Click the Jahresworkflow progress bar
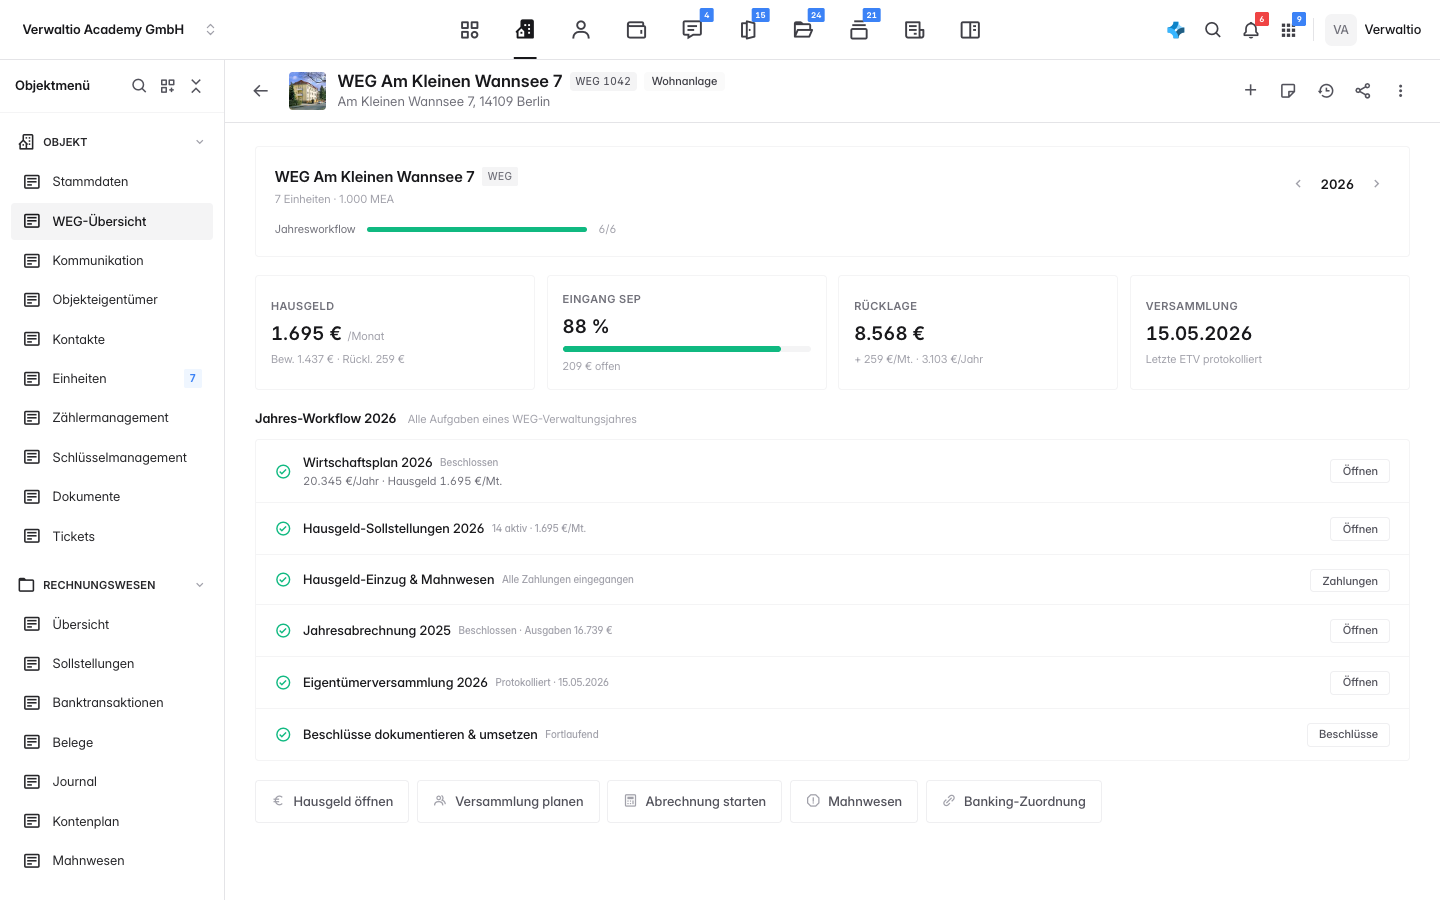This screenshot has width=1440, height=900. 477,230
